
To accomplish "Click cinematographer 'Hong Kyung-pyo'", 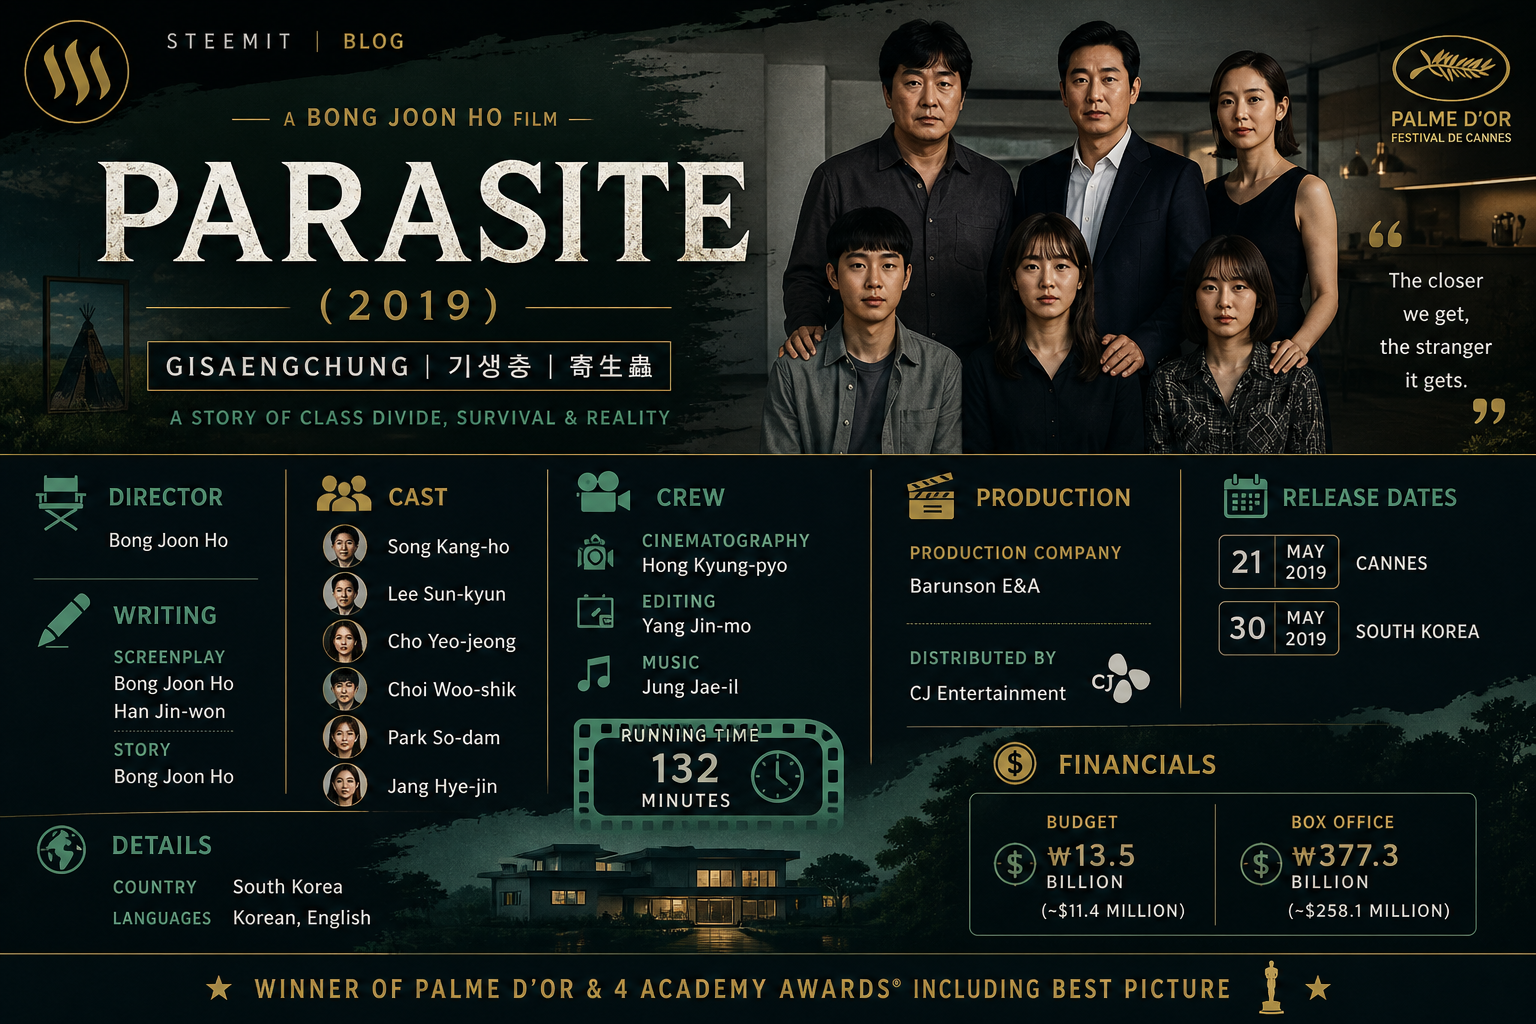I will (715, 566).
